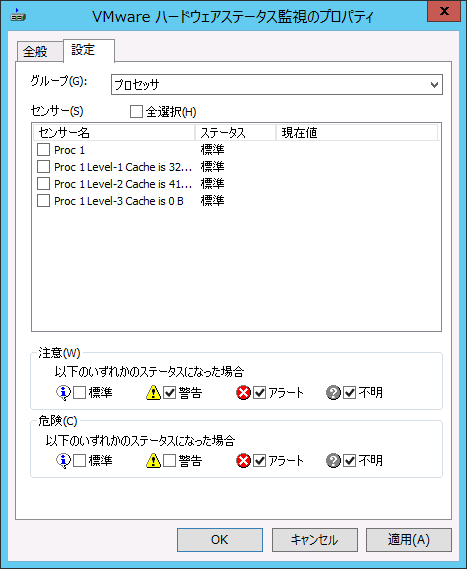Click the 適用(A) button
Image resolution: width=467 pixels, height=569 pixels.
pyautogui.click(x=409, y=540)
